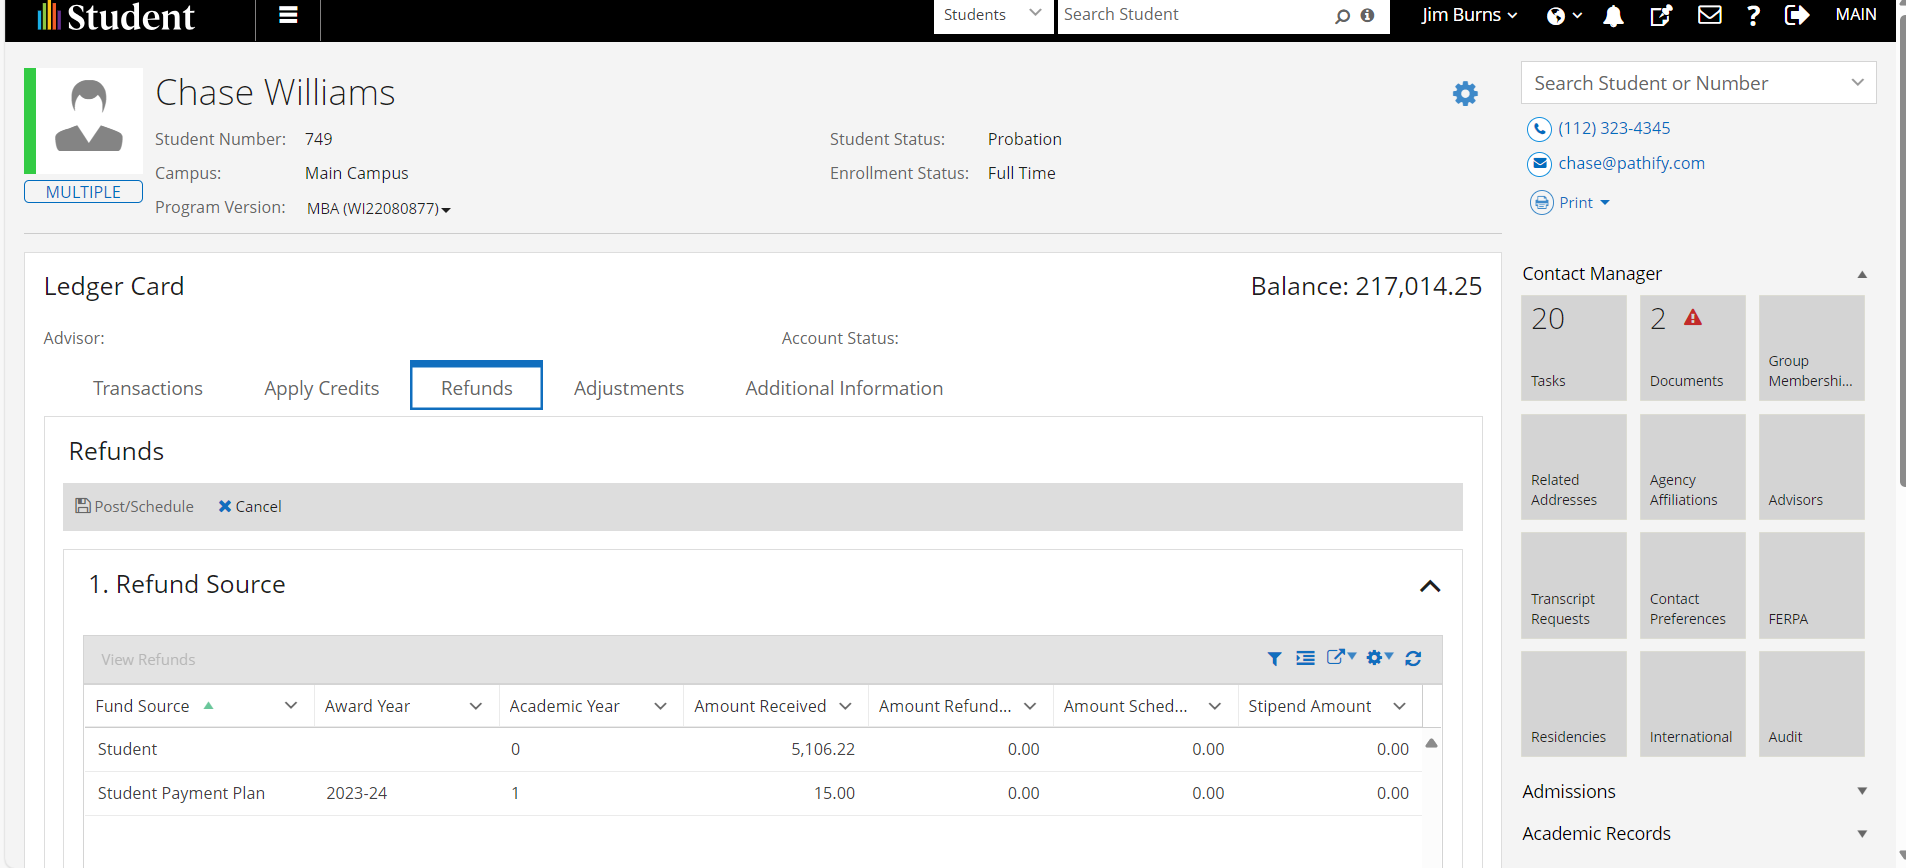Screen dimensions: 1906x868
Task: Click the Documents warning triangle icon
Action: (x=1692, y=318)
